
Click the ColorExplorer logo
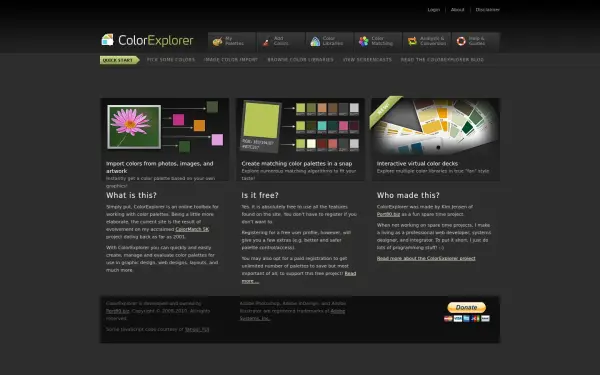pos(147,40)
